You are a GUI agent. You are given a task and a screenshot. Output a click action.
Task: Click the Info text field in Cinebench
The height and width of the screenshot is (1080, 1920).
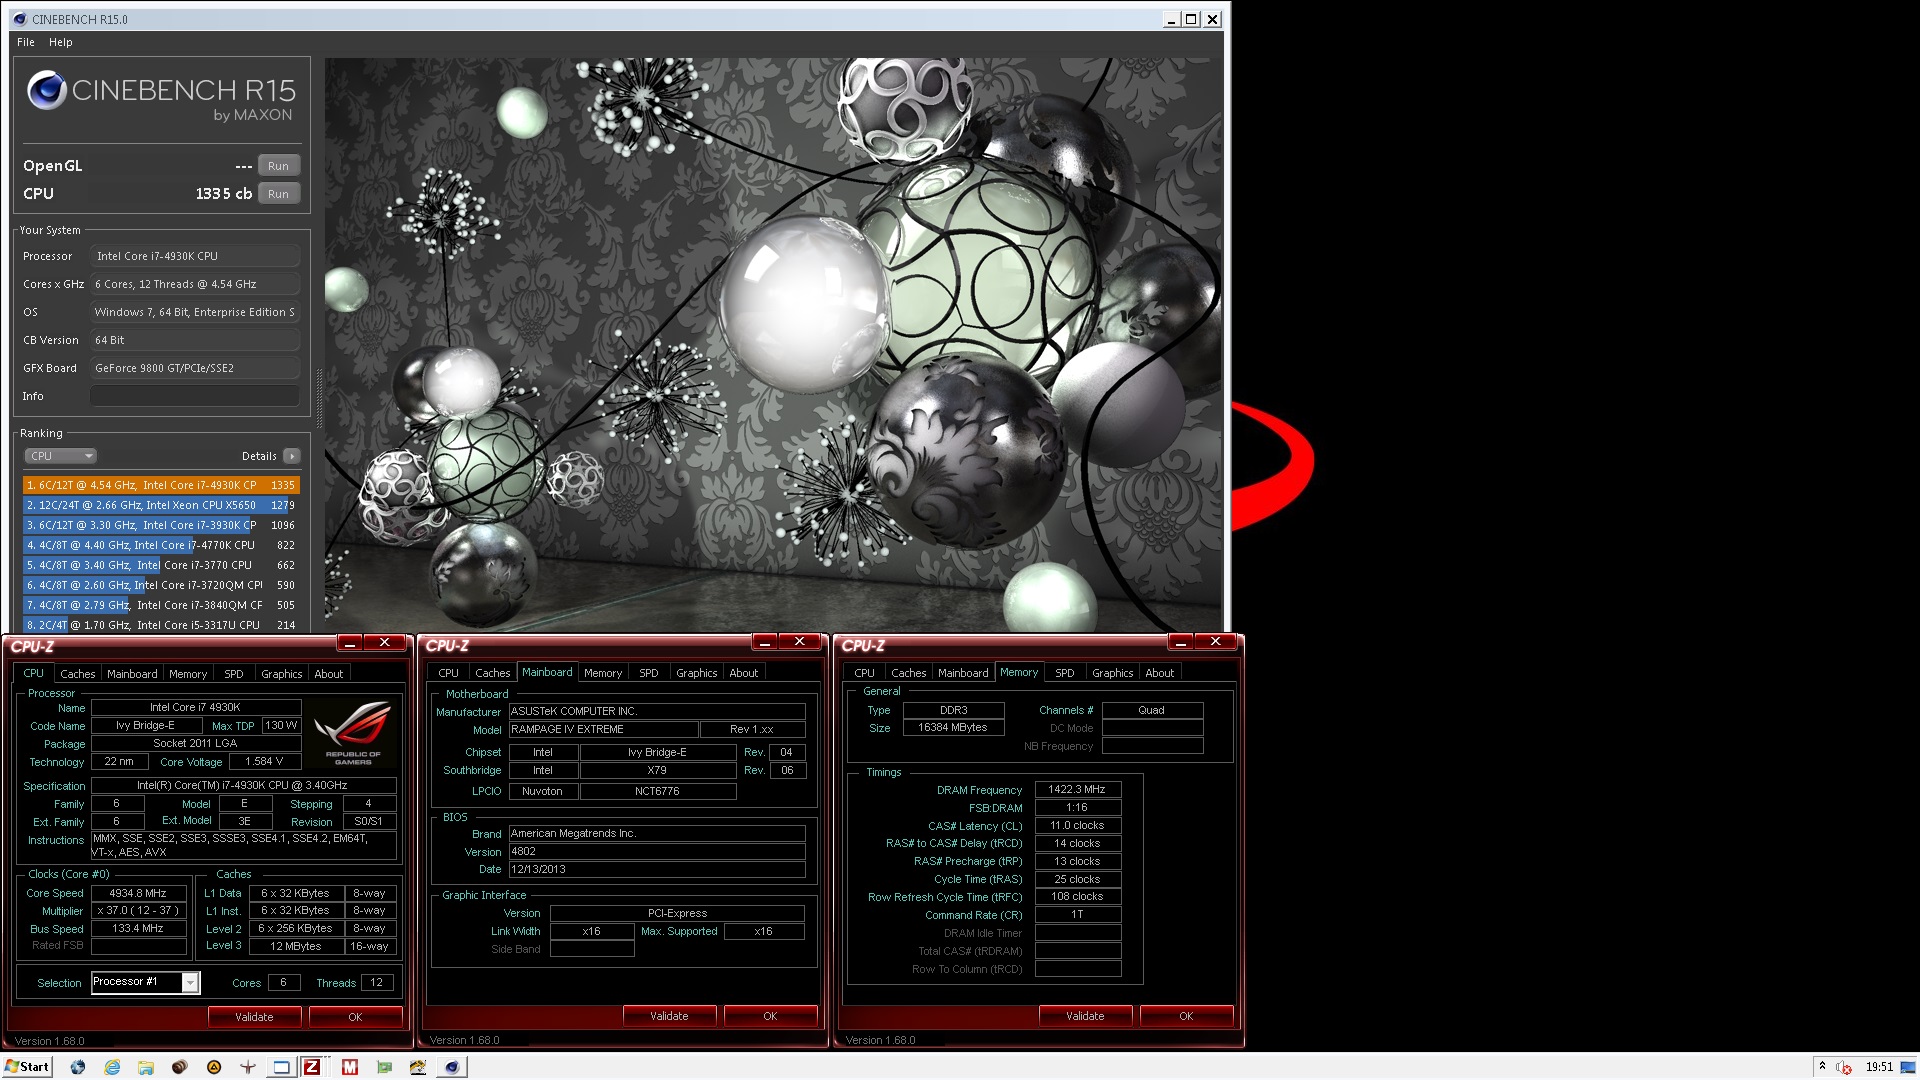coord(195,396)
